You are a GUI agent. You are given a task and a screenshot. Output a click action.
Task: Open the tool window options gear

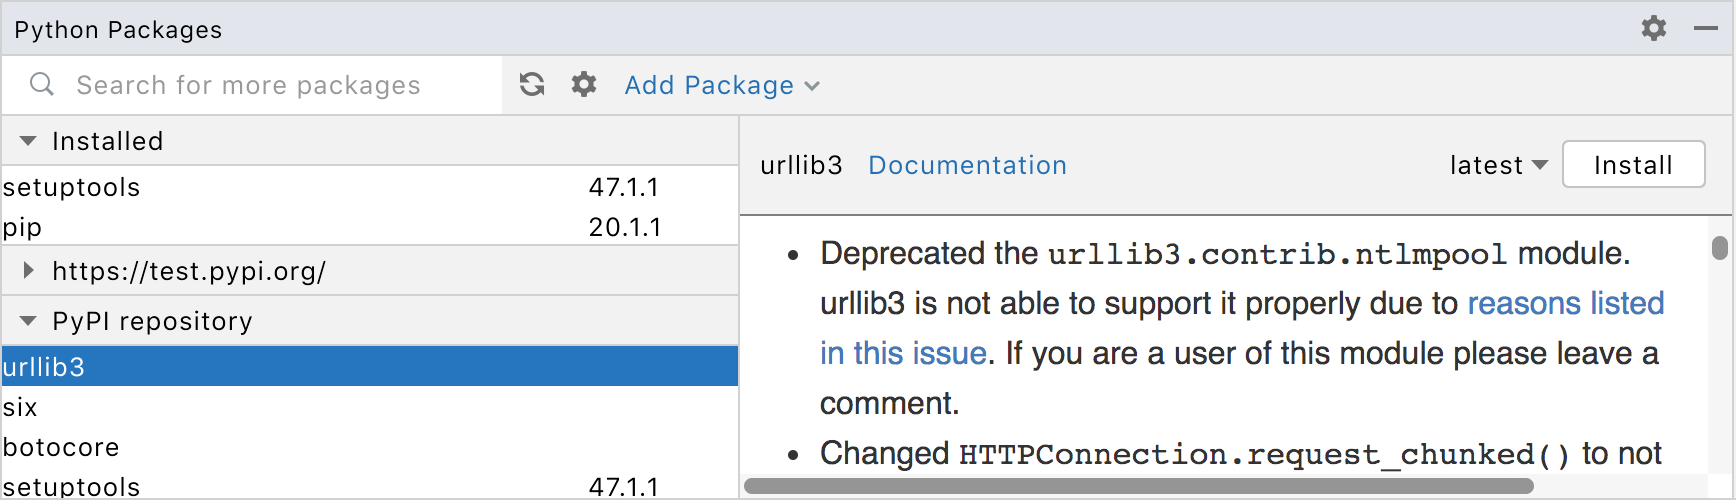[1654, 28]
